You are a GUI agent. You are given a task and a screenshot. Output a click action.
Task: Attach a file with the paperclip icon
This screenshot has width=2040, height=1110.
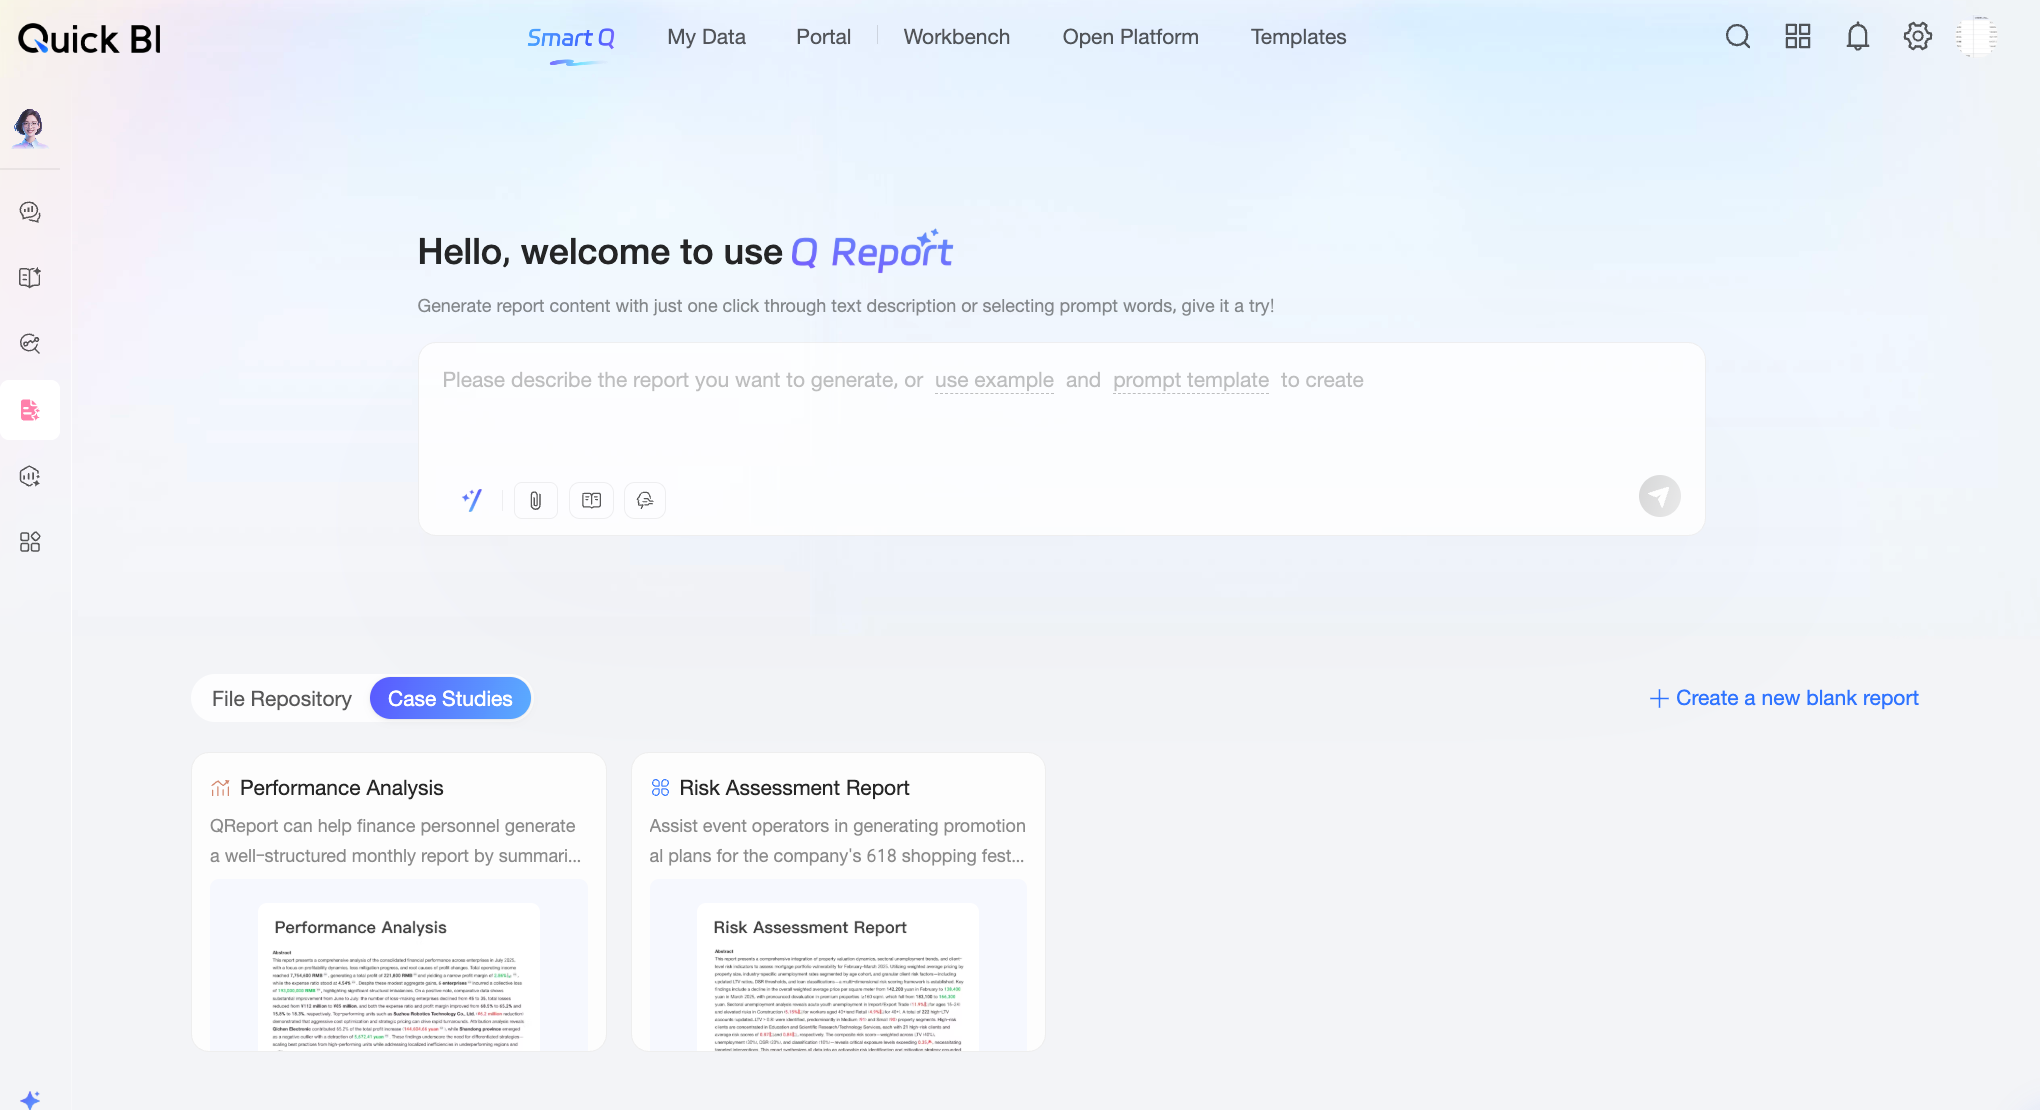coord(536,500)
